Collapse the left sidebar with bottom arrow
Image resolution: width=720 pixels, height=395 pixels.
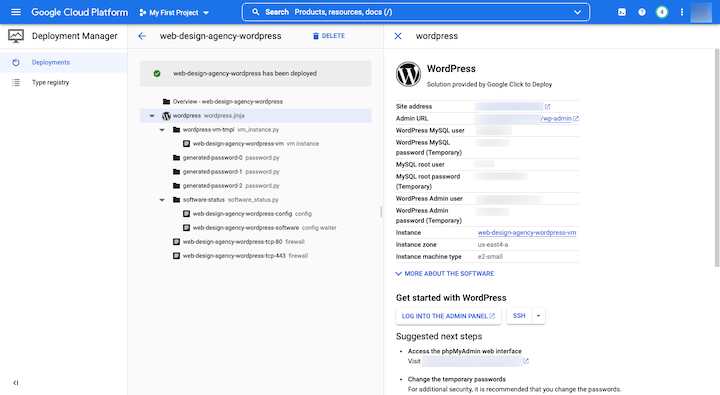(x=16, y=383)
